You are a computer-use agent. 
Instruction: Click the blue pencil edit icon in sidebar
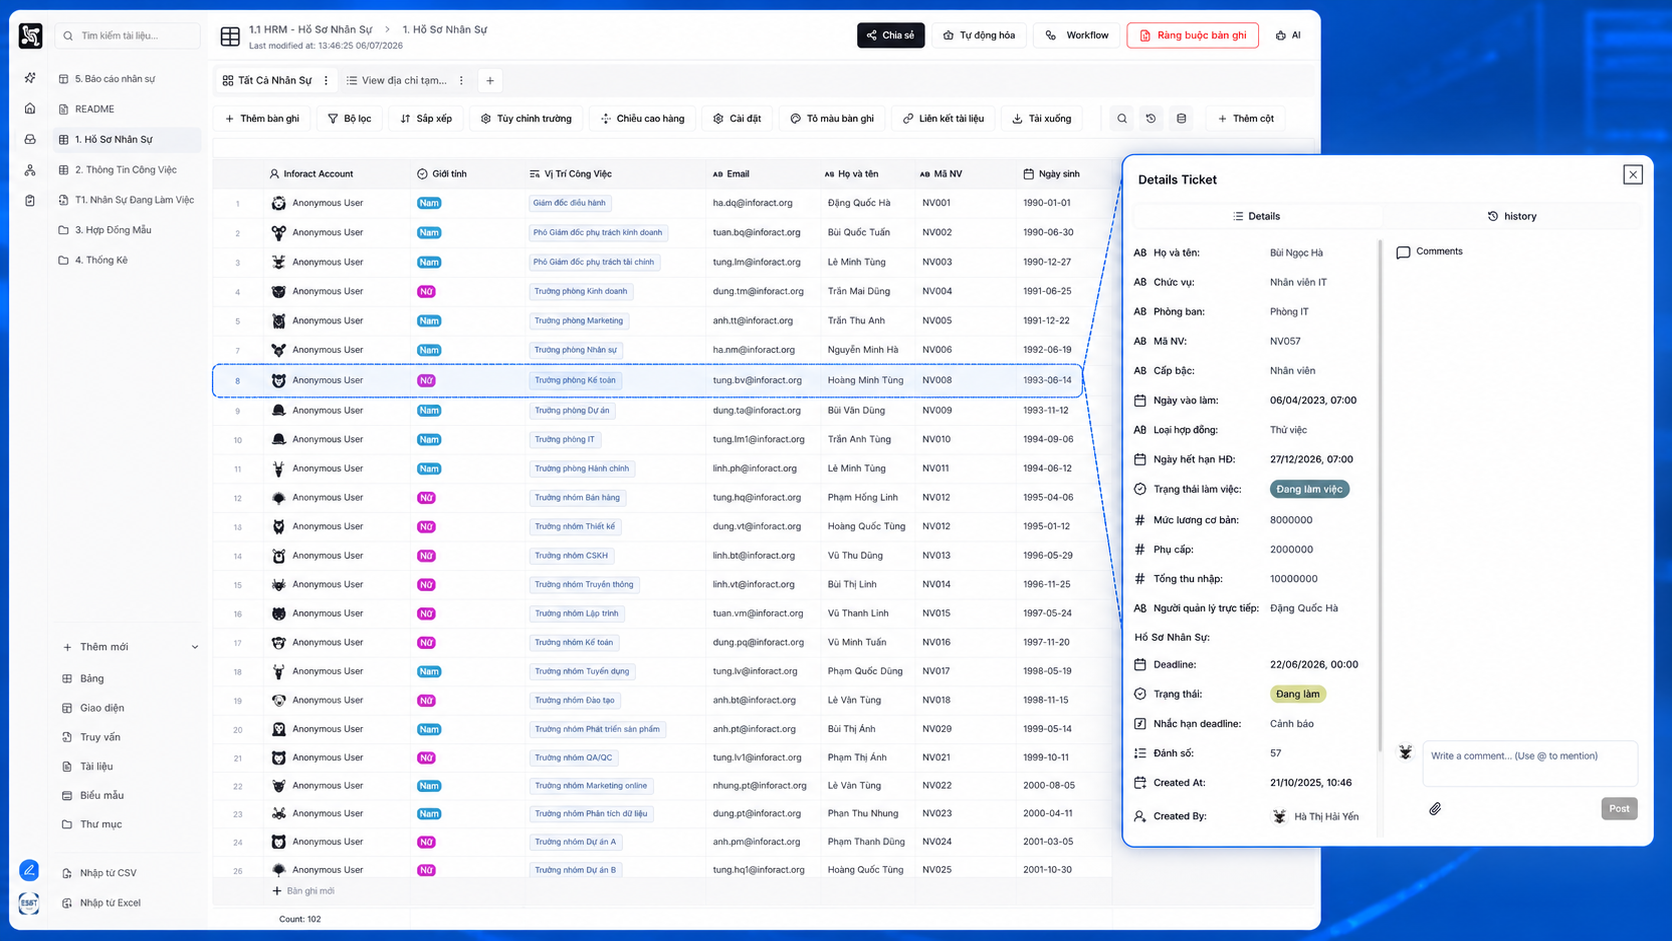pos(29,870)
